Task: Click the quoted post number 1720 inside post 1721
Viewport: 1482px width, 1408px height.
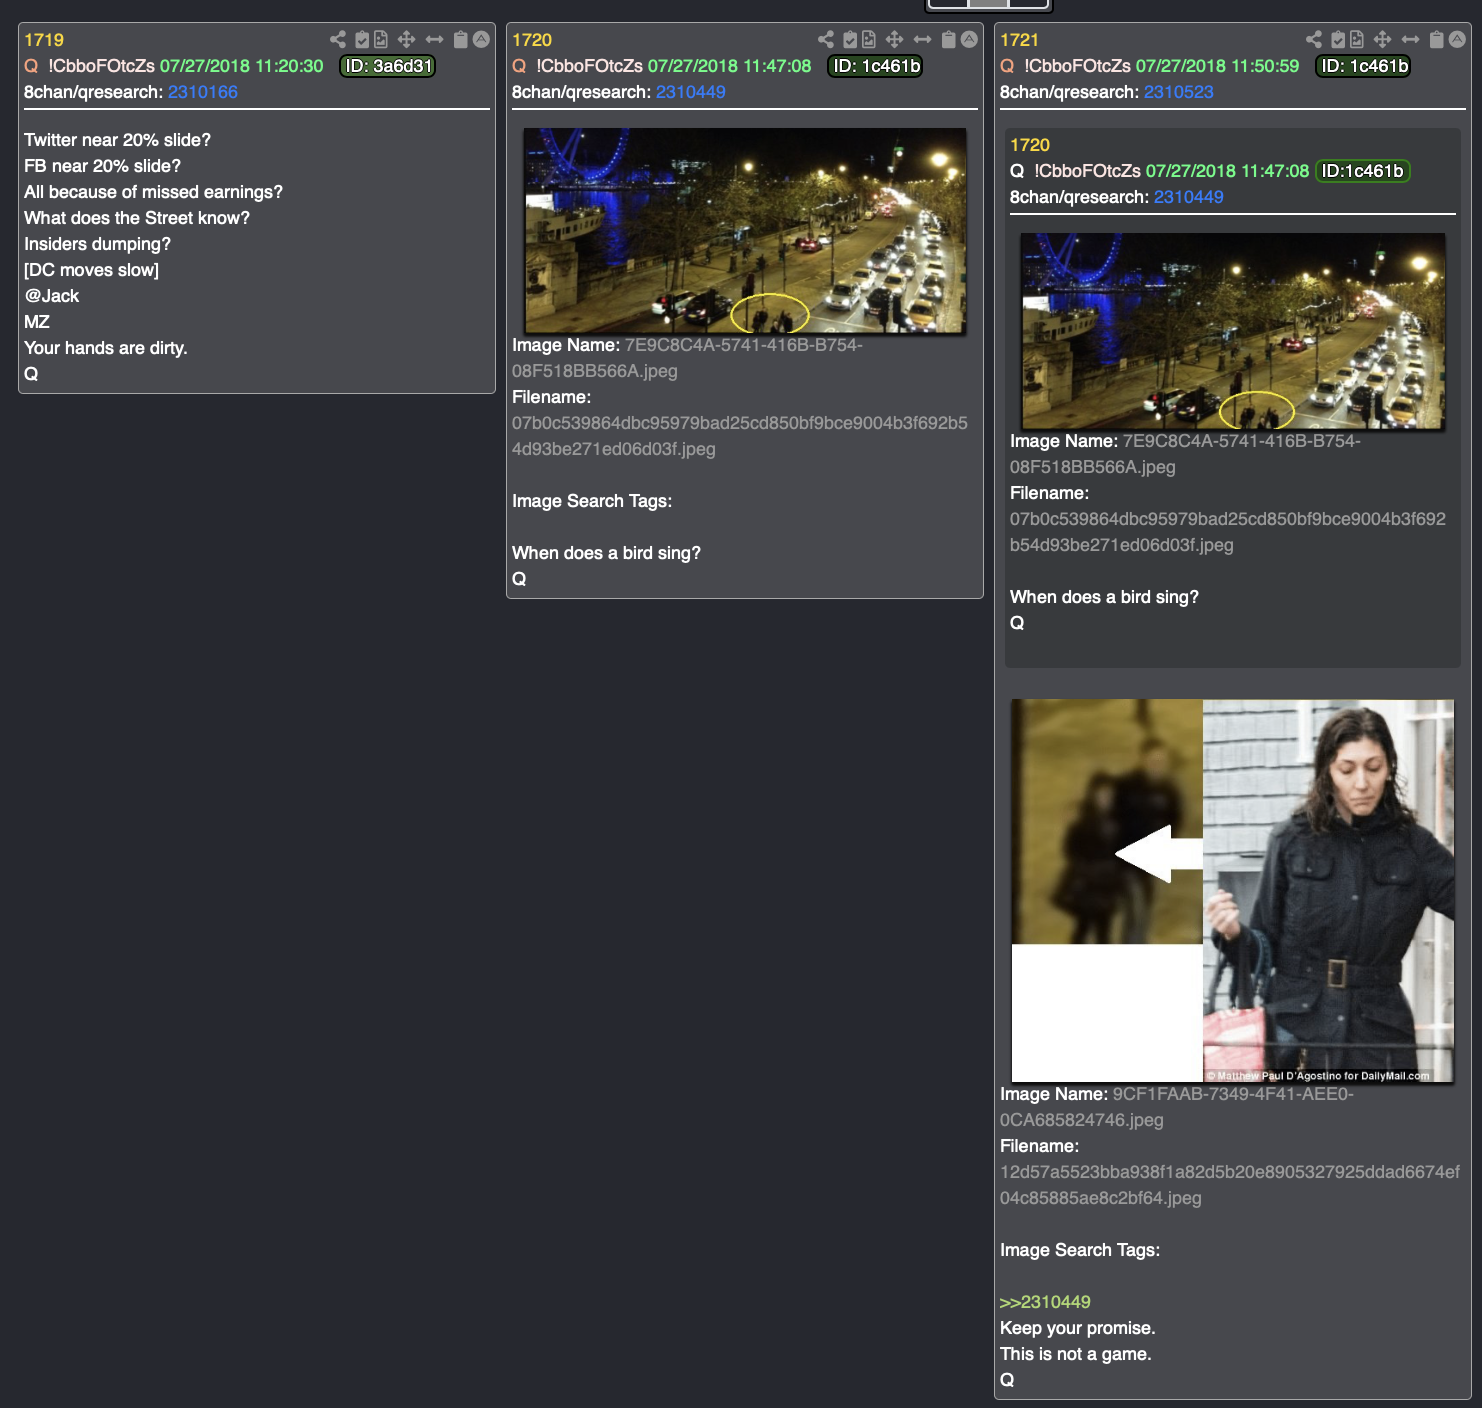Action: 1030,145
